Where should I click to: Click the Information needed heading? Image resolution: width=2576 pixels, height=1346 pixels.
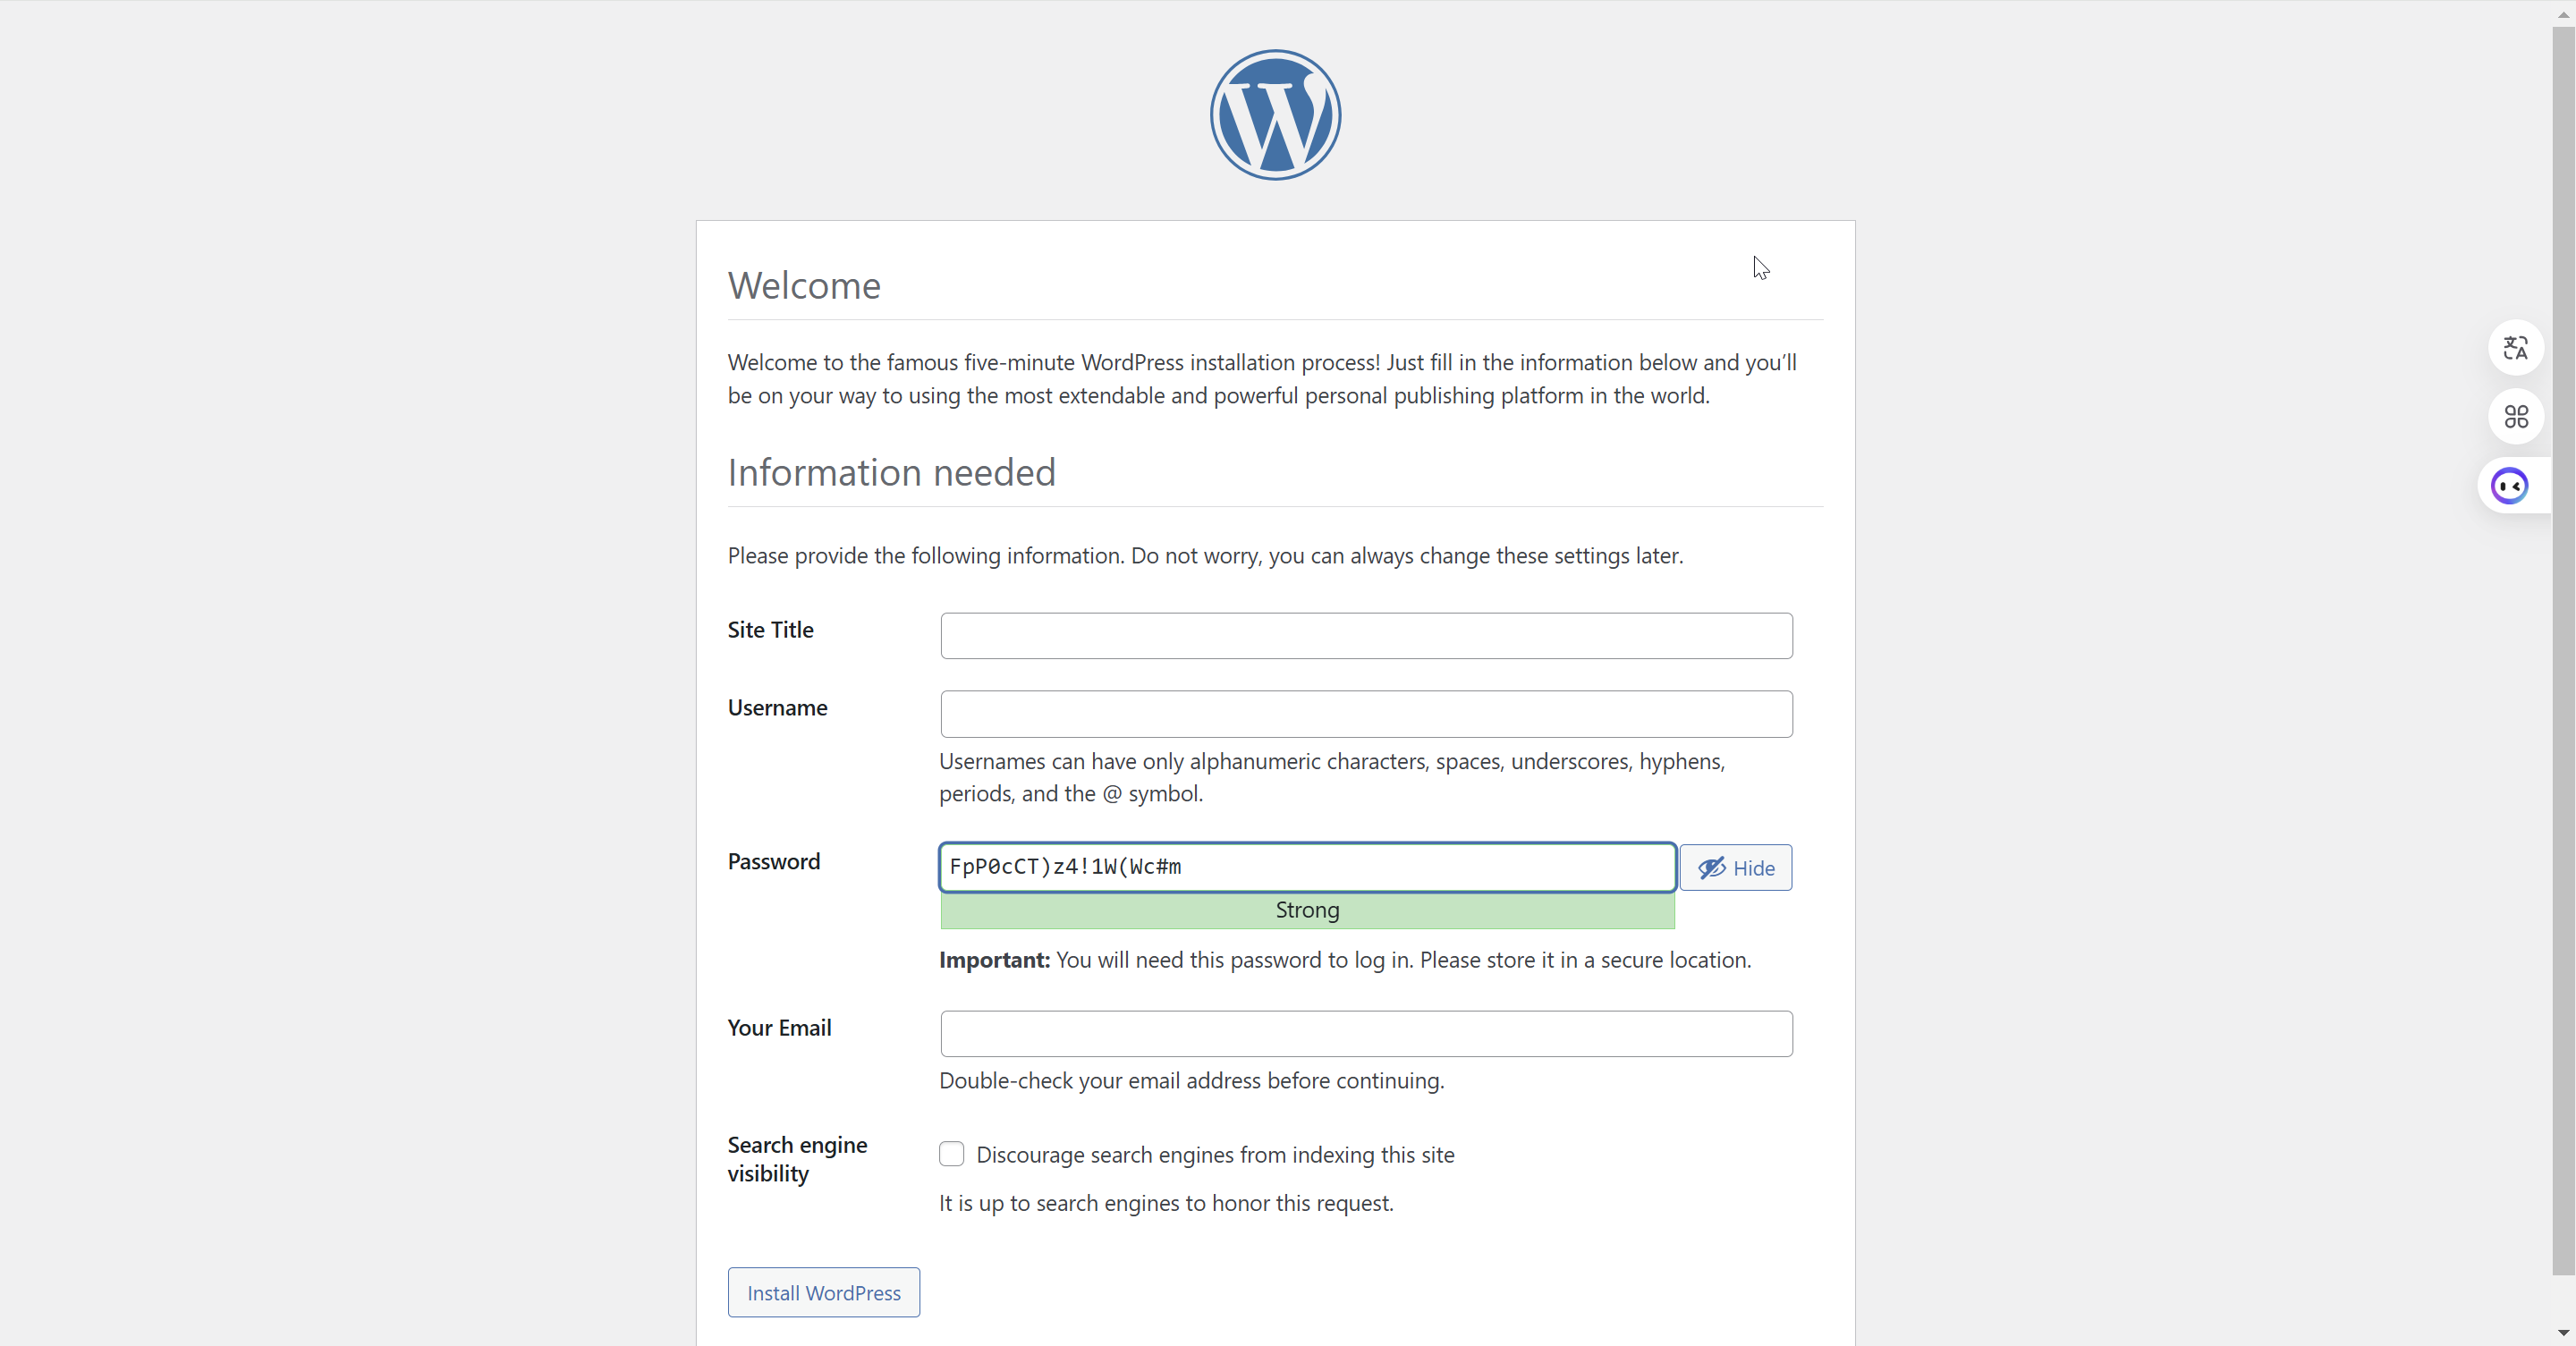(x=891, y=472)
